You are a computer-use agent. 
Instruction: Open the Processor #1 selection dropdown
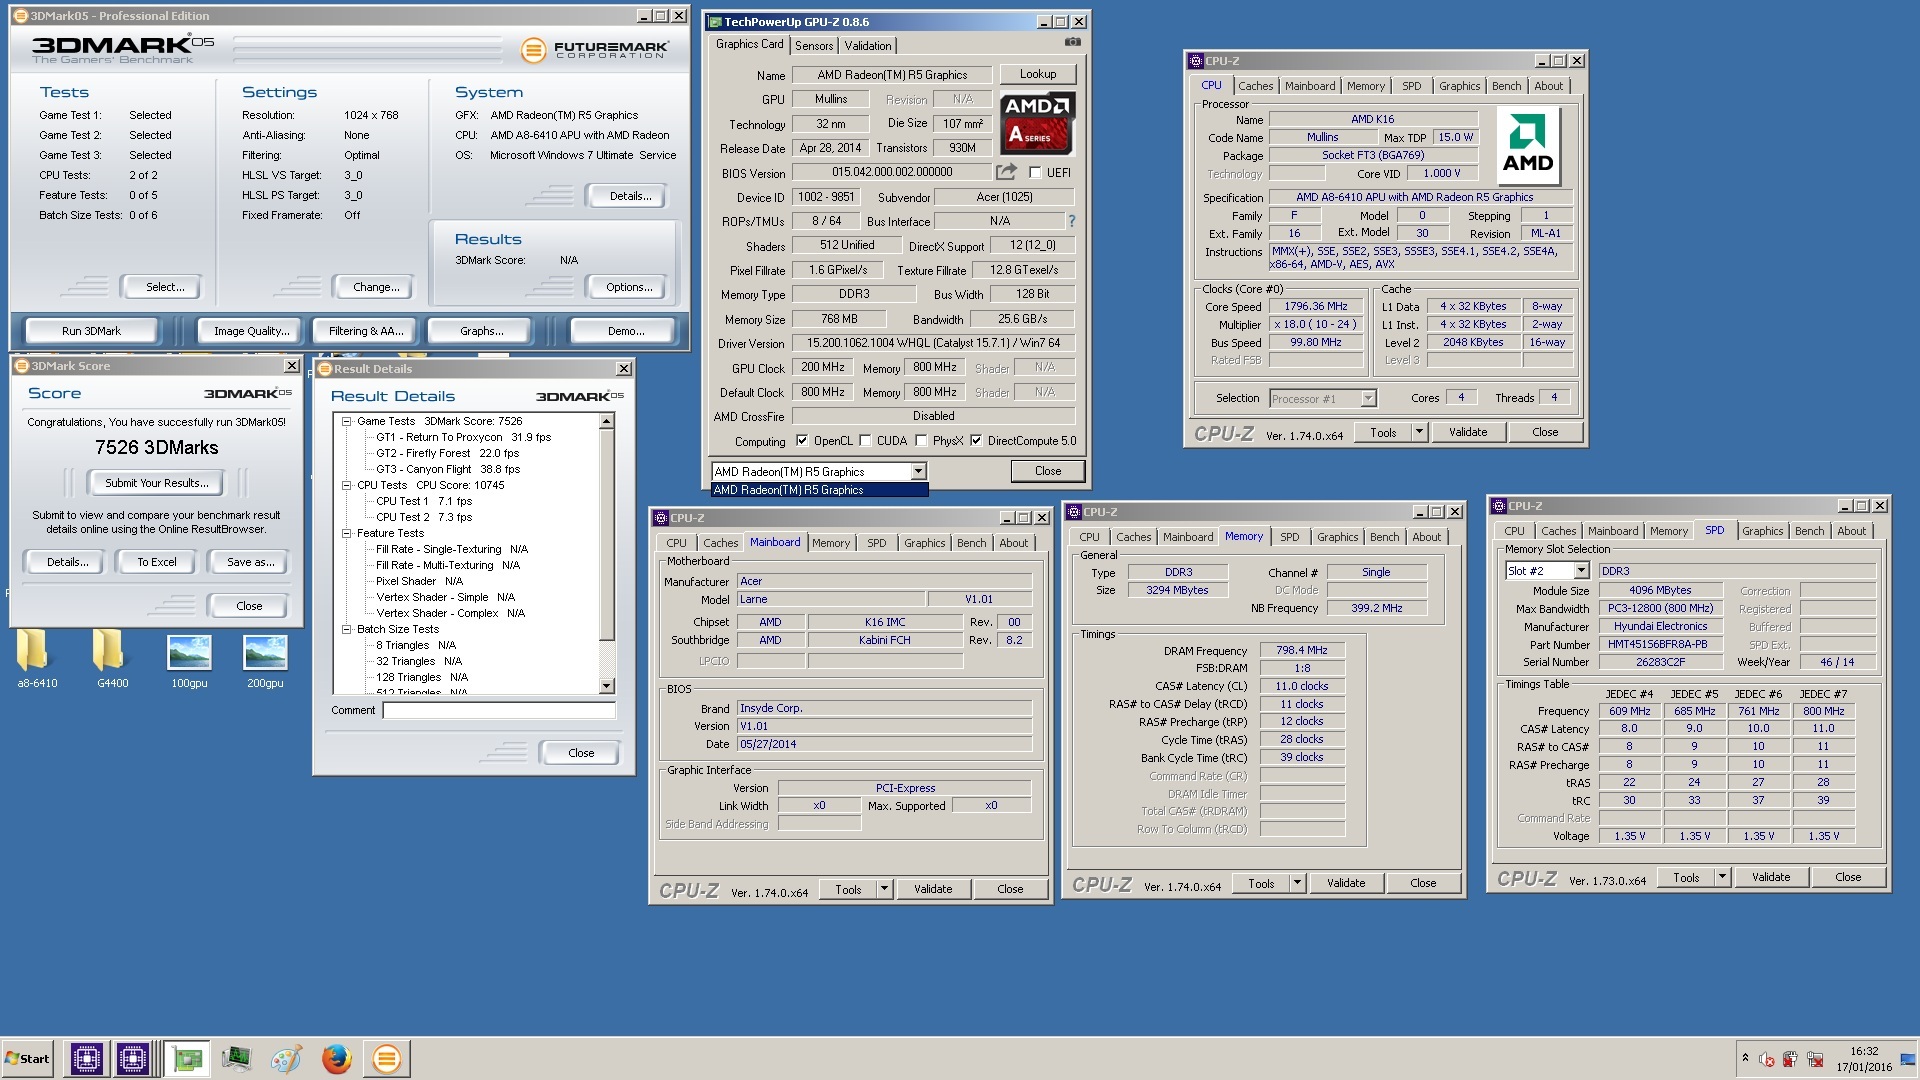(1368, 398)
